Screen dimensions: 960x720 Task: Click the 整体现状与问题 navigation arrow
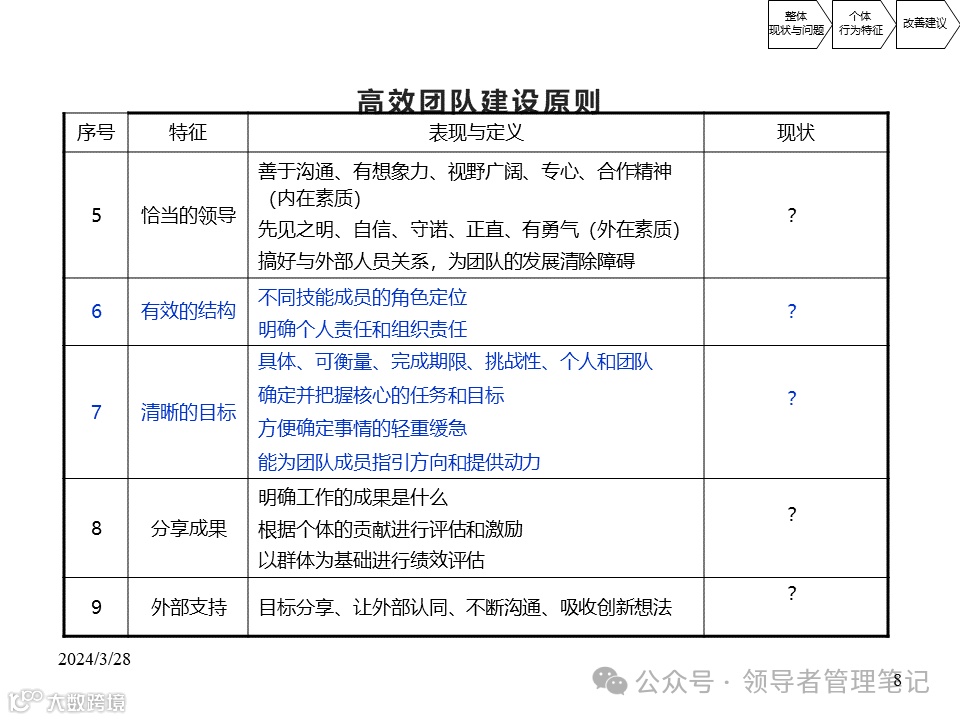[798, 24]
